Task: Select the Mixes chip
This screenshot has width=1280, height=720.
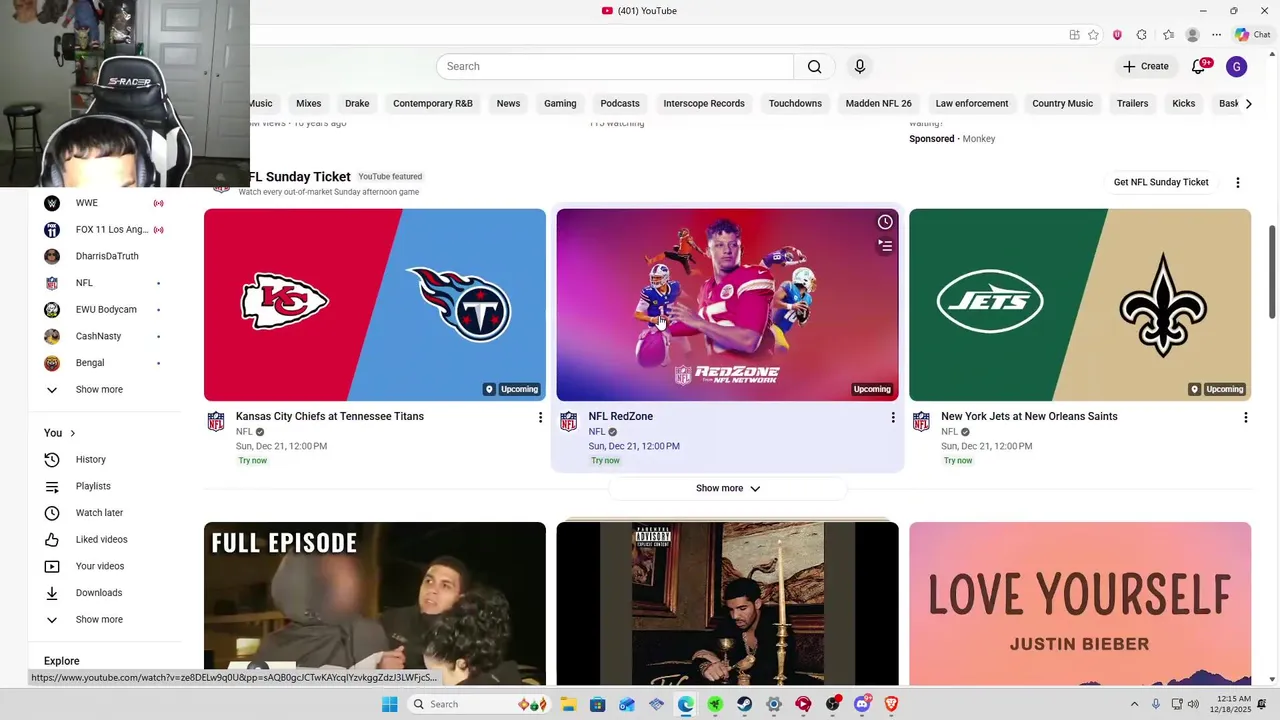Action: coord(309,103)
